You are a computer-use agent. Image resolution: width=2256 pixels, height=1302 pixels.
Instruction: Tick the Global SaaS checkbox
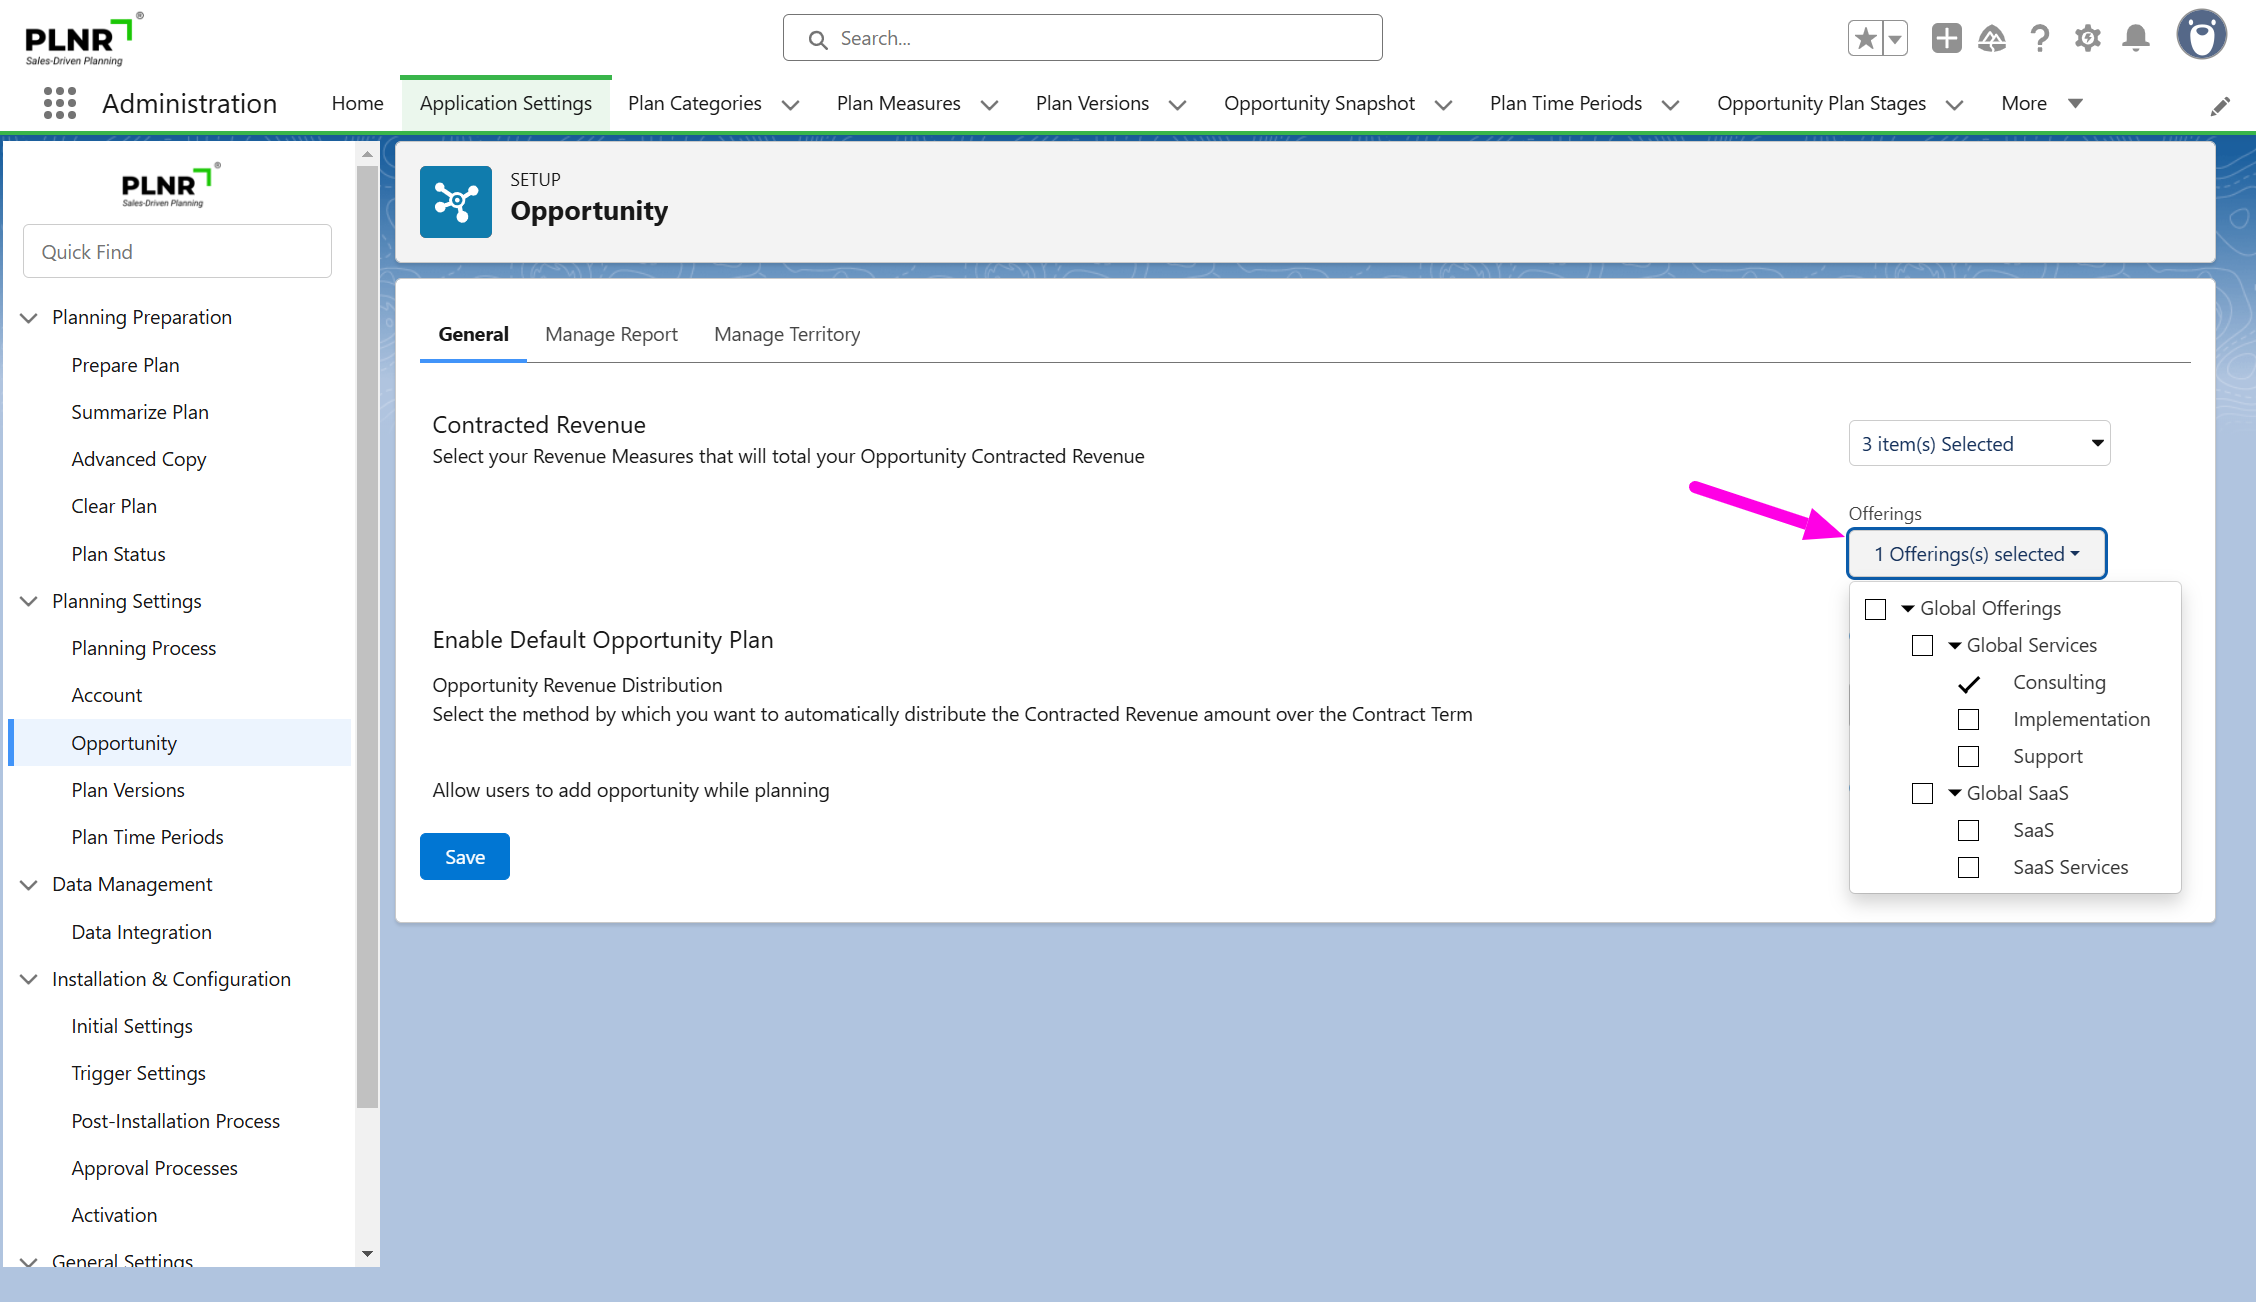[1922, 794]
